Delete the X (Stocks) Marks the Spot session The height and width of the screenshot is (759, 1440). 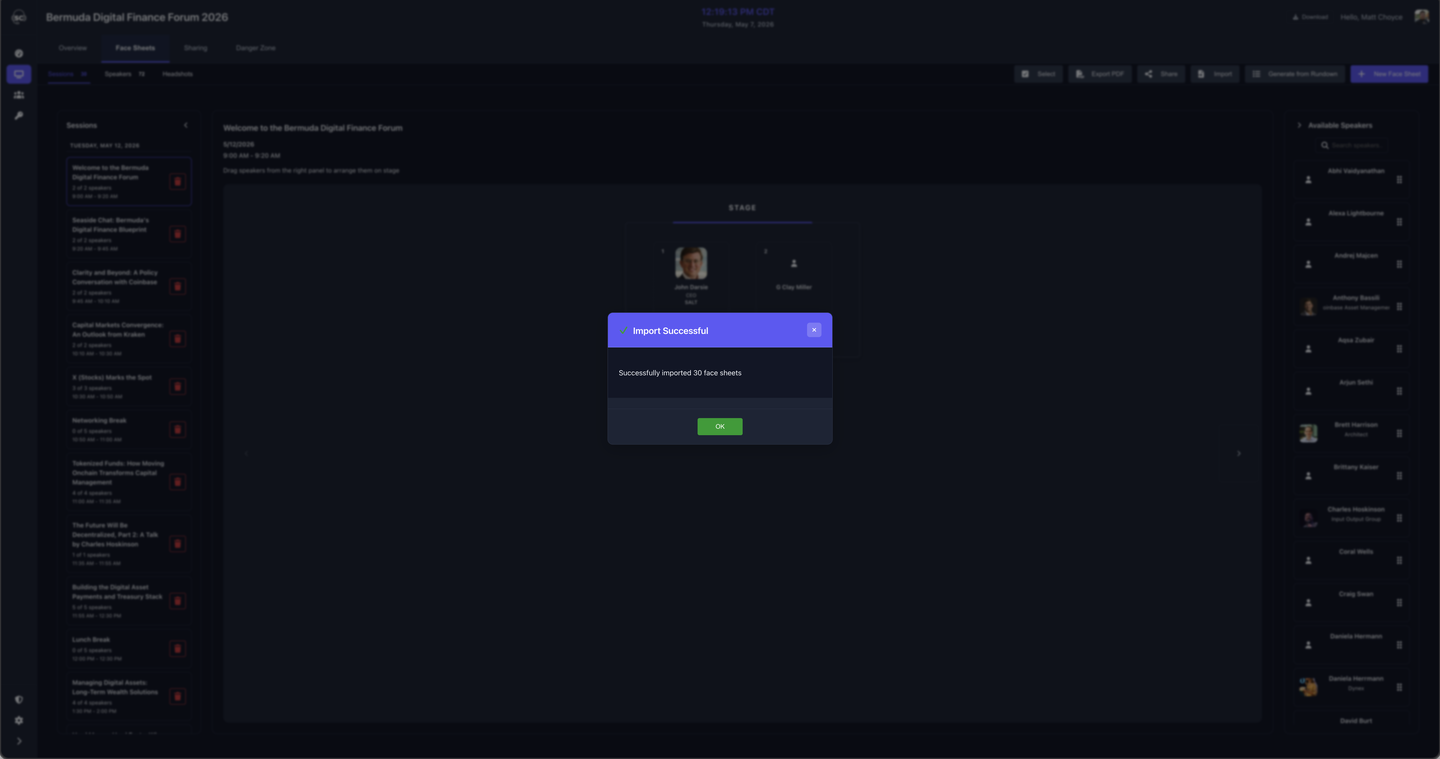pos(177,386)
